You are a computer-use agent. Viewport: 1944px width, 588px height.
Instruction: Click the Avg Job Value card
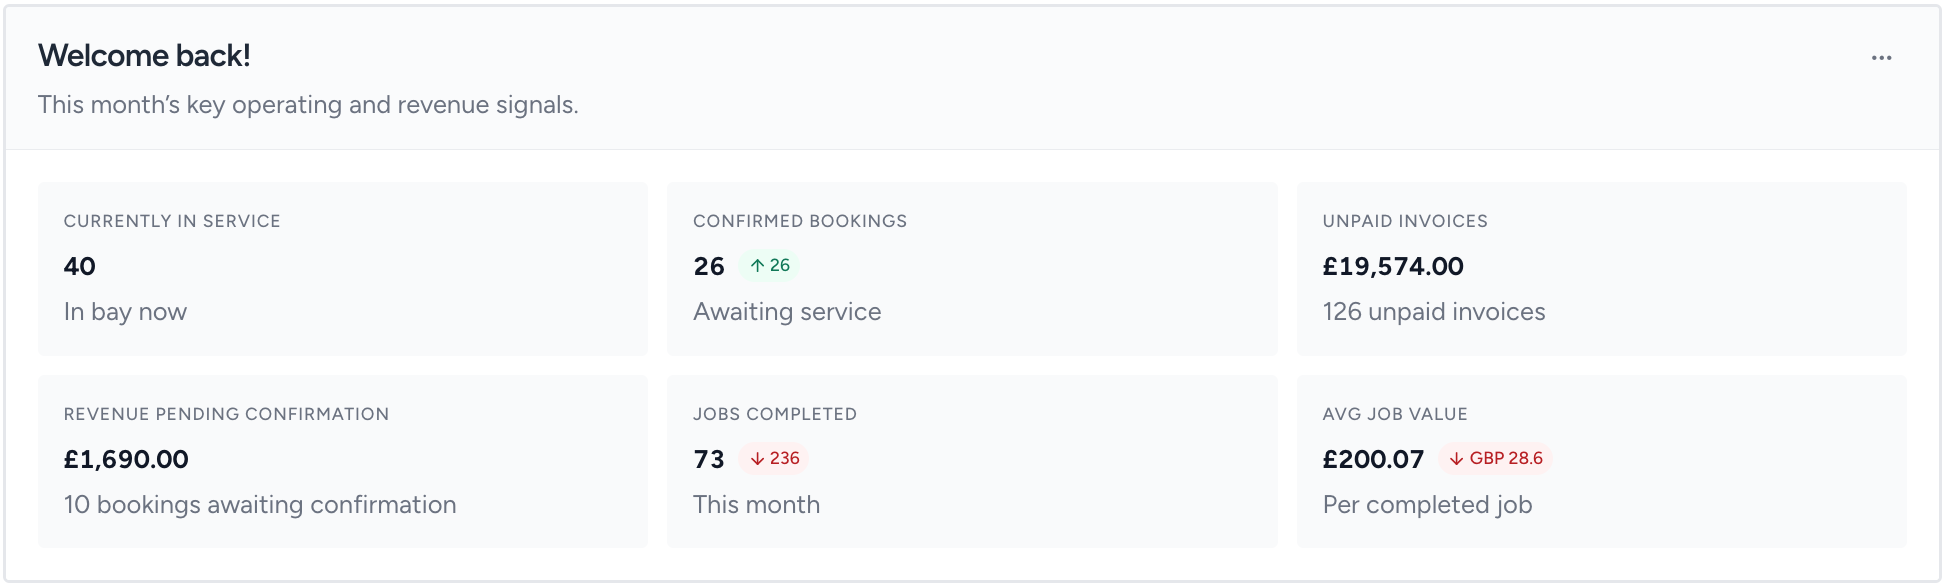click(1601, 460)
